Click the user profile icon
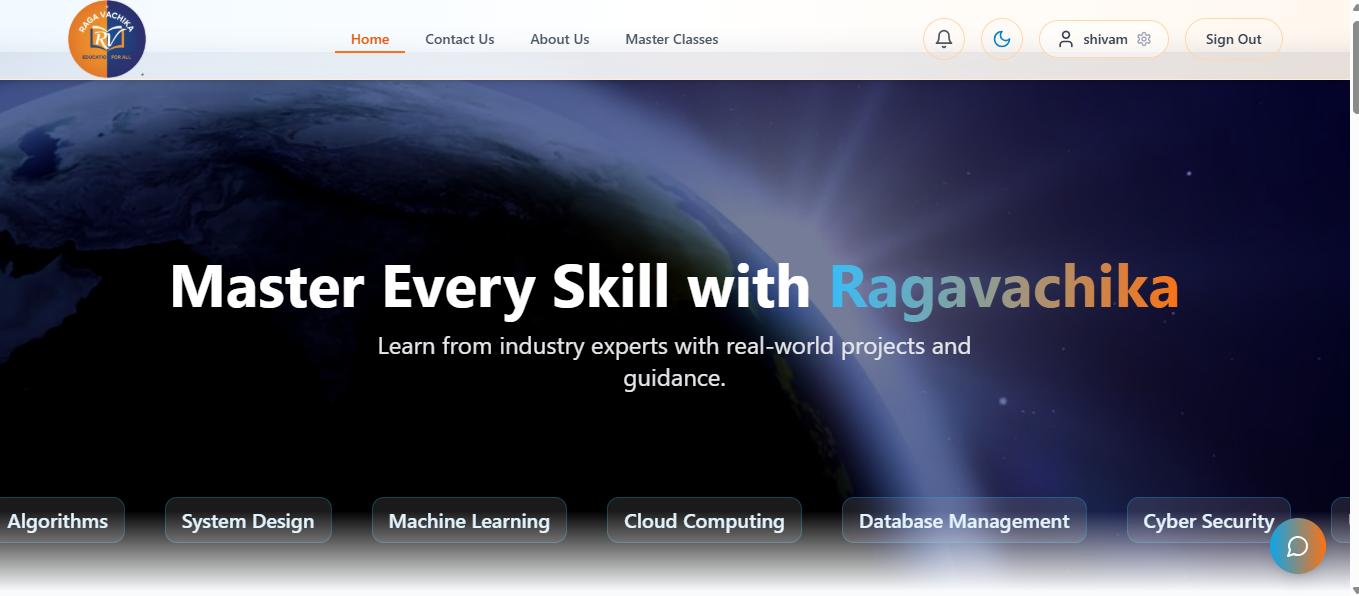This screenshot has height=596, width=1359. pos(1066,39)
